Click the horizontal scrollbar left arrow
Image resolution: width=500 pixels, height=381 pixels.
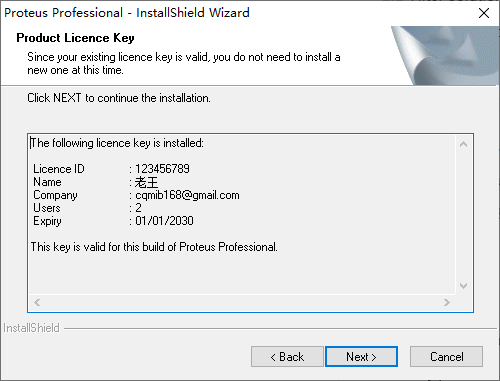[37, 302]
